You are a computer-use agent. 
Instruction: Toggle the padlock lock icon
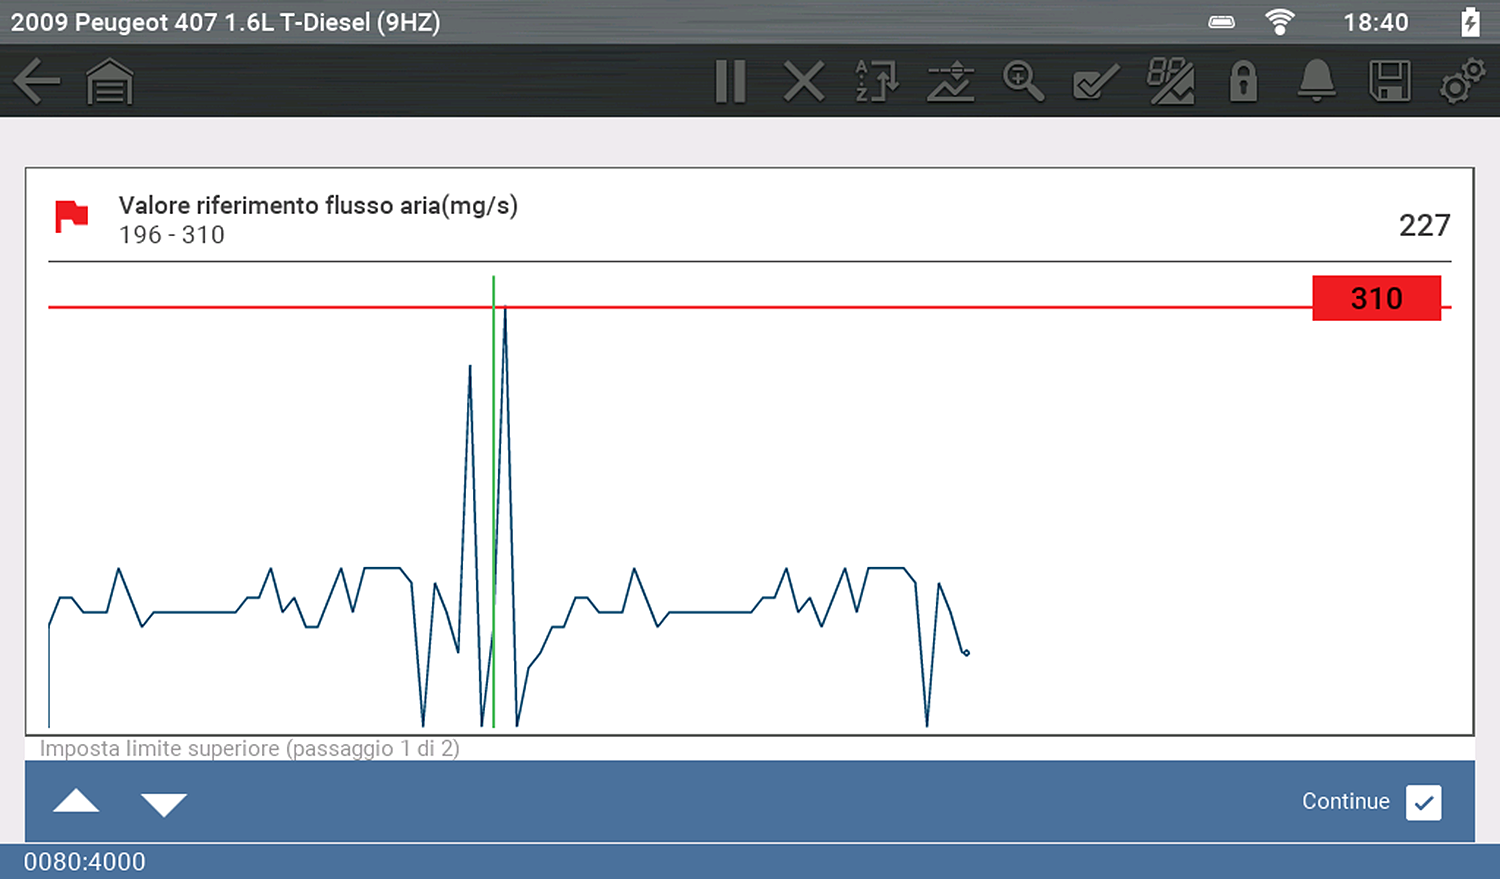1243,82
